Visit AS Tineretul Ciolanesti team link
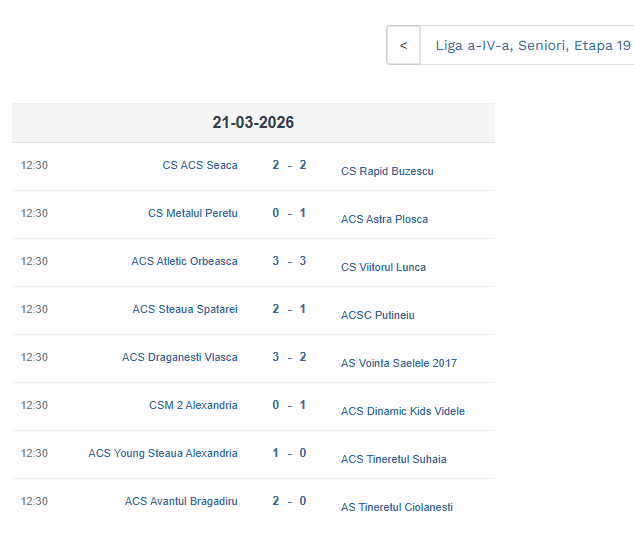 coord(396,507)
